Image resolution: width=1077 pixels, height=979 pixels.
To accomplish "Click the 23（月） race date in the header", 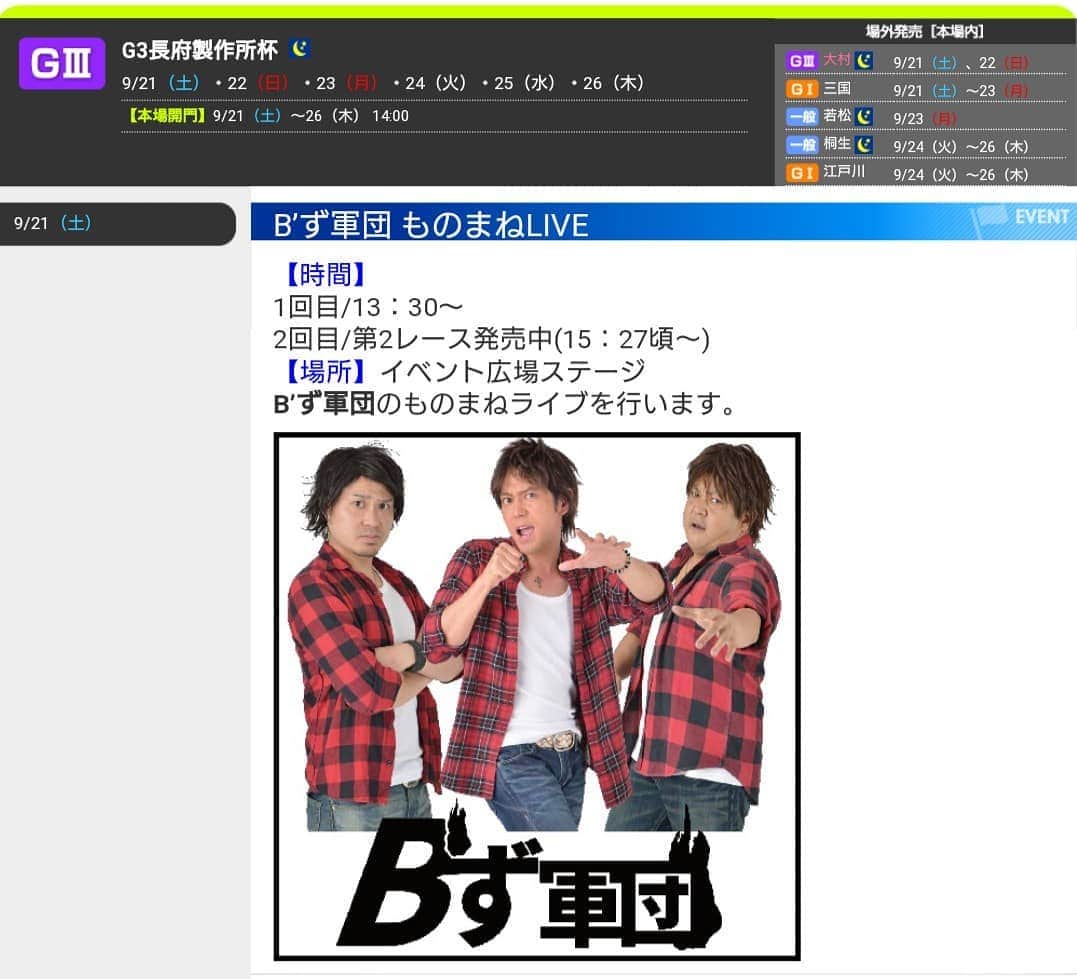I will [346, 83].
